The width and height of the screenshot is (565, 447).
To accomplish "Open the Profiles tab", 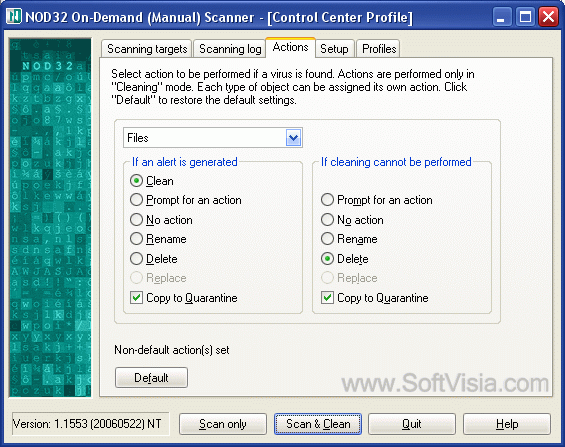I will (x=379, y=49).
